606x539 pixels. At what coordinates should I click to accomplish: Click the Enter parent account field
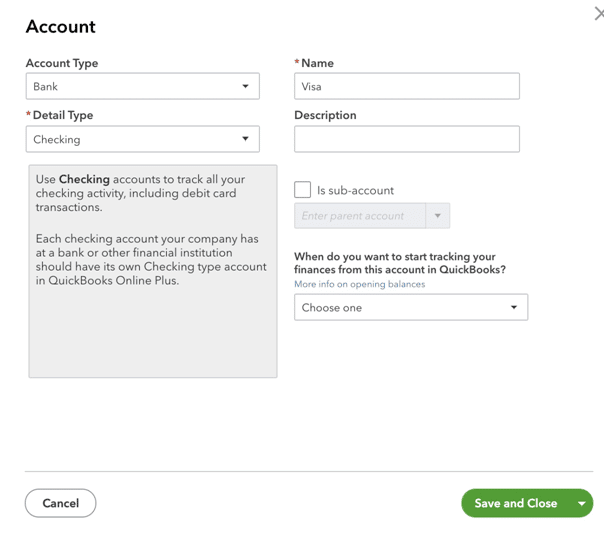360,216
